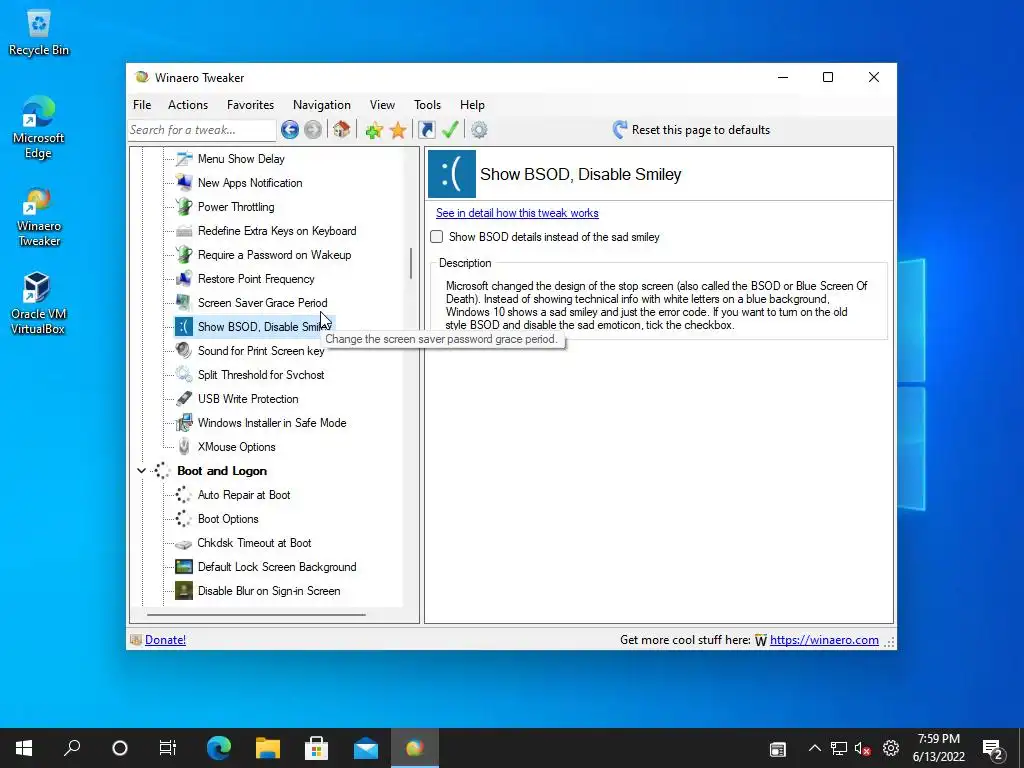The width and height of the screenshot is (1024, 768).
Task: Tick Show BSOD details instead of sad smiley
Action: pos(437,237)
